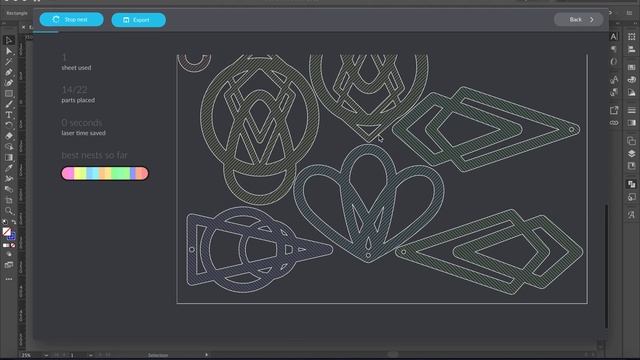The height and width of the screenshot is (360, 640).
Task: Open the Layers panel icon
Action: (x=631, y=153)
